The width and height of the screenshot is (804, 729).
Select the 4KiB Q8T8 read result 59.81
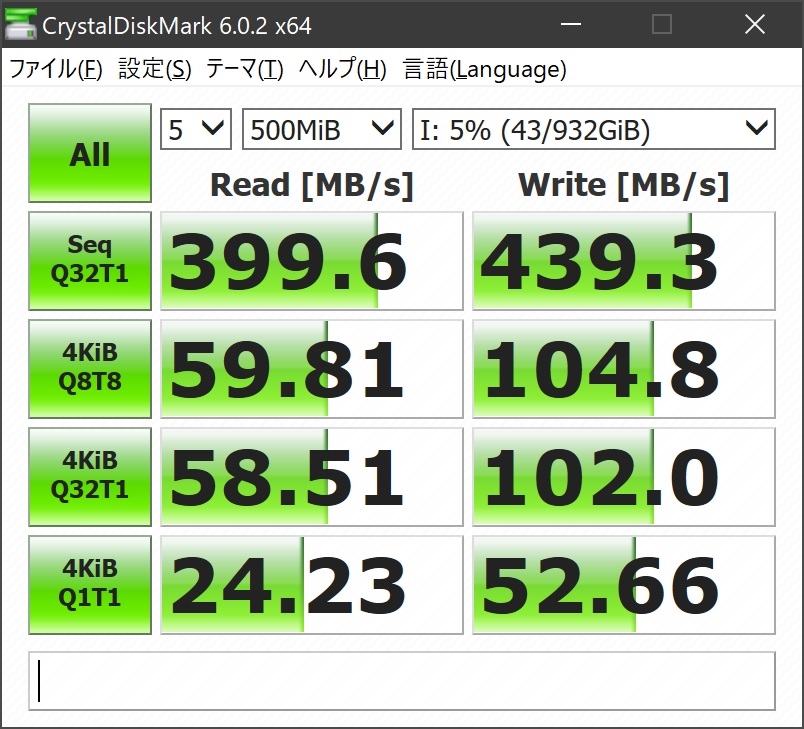coord(312,369)
